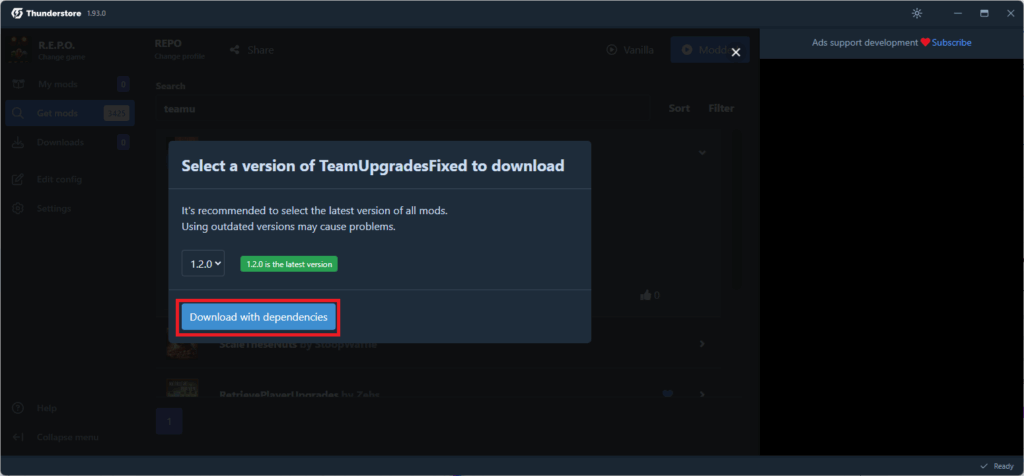Image resolution: width=1024 pixels, height=476 pixels.
Task: Open Edit config in sidebar
Action: [x=70, y=179]
